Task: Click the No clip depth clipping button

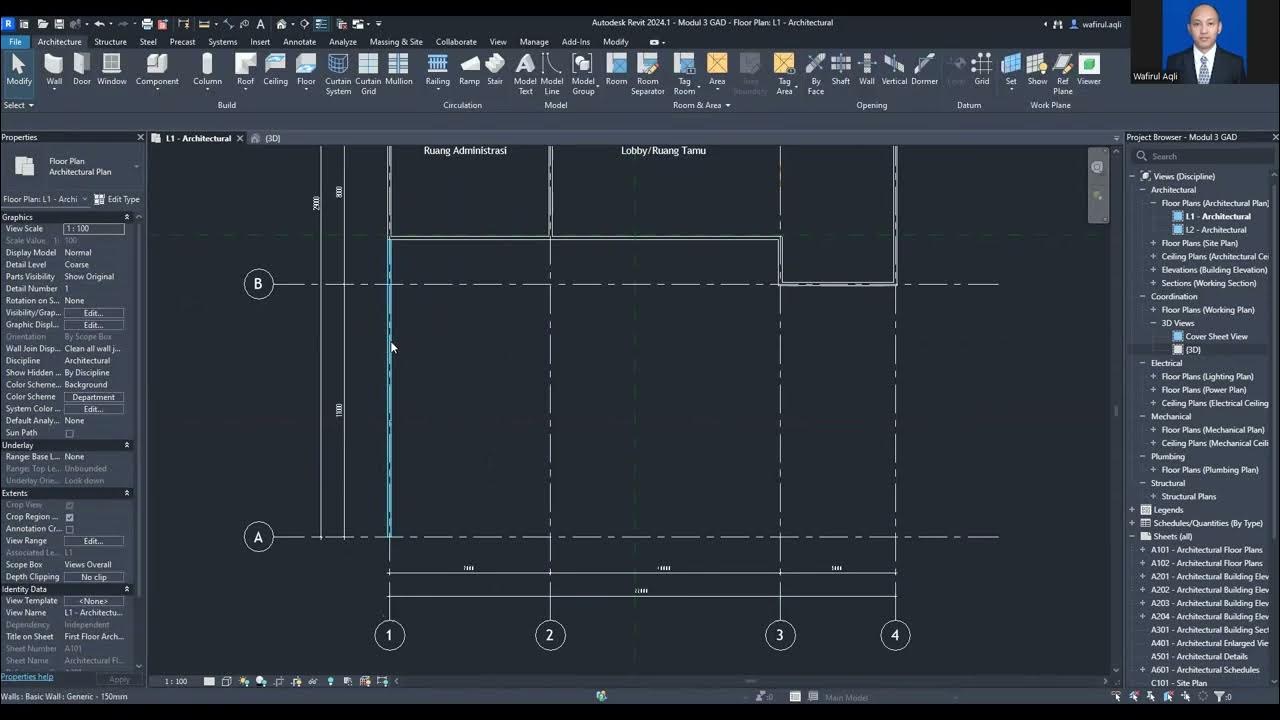Action: tap(94, 577)
